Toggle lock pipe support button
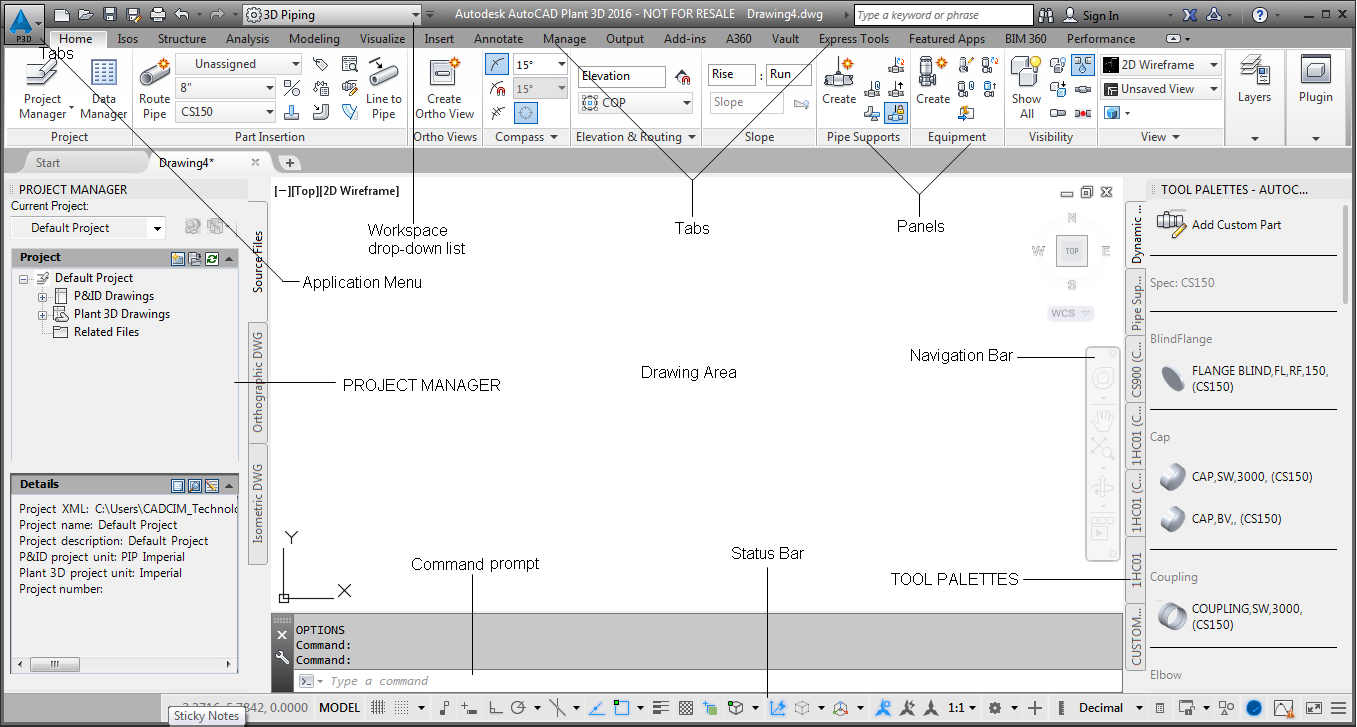 (895, 112)
